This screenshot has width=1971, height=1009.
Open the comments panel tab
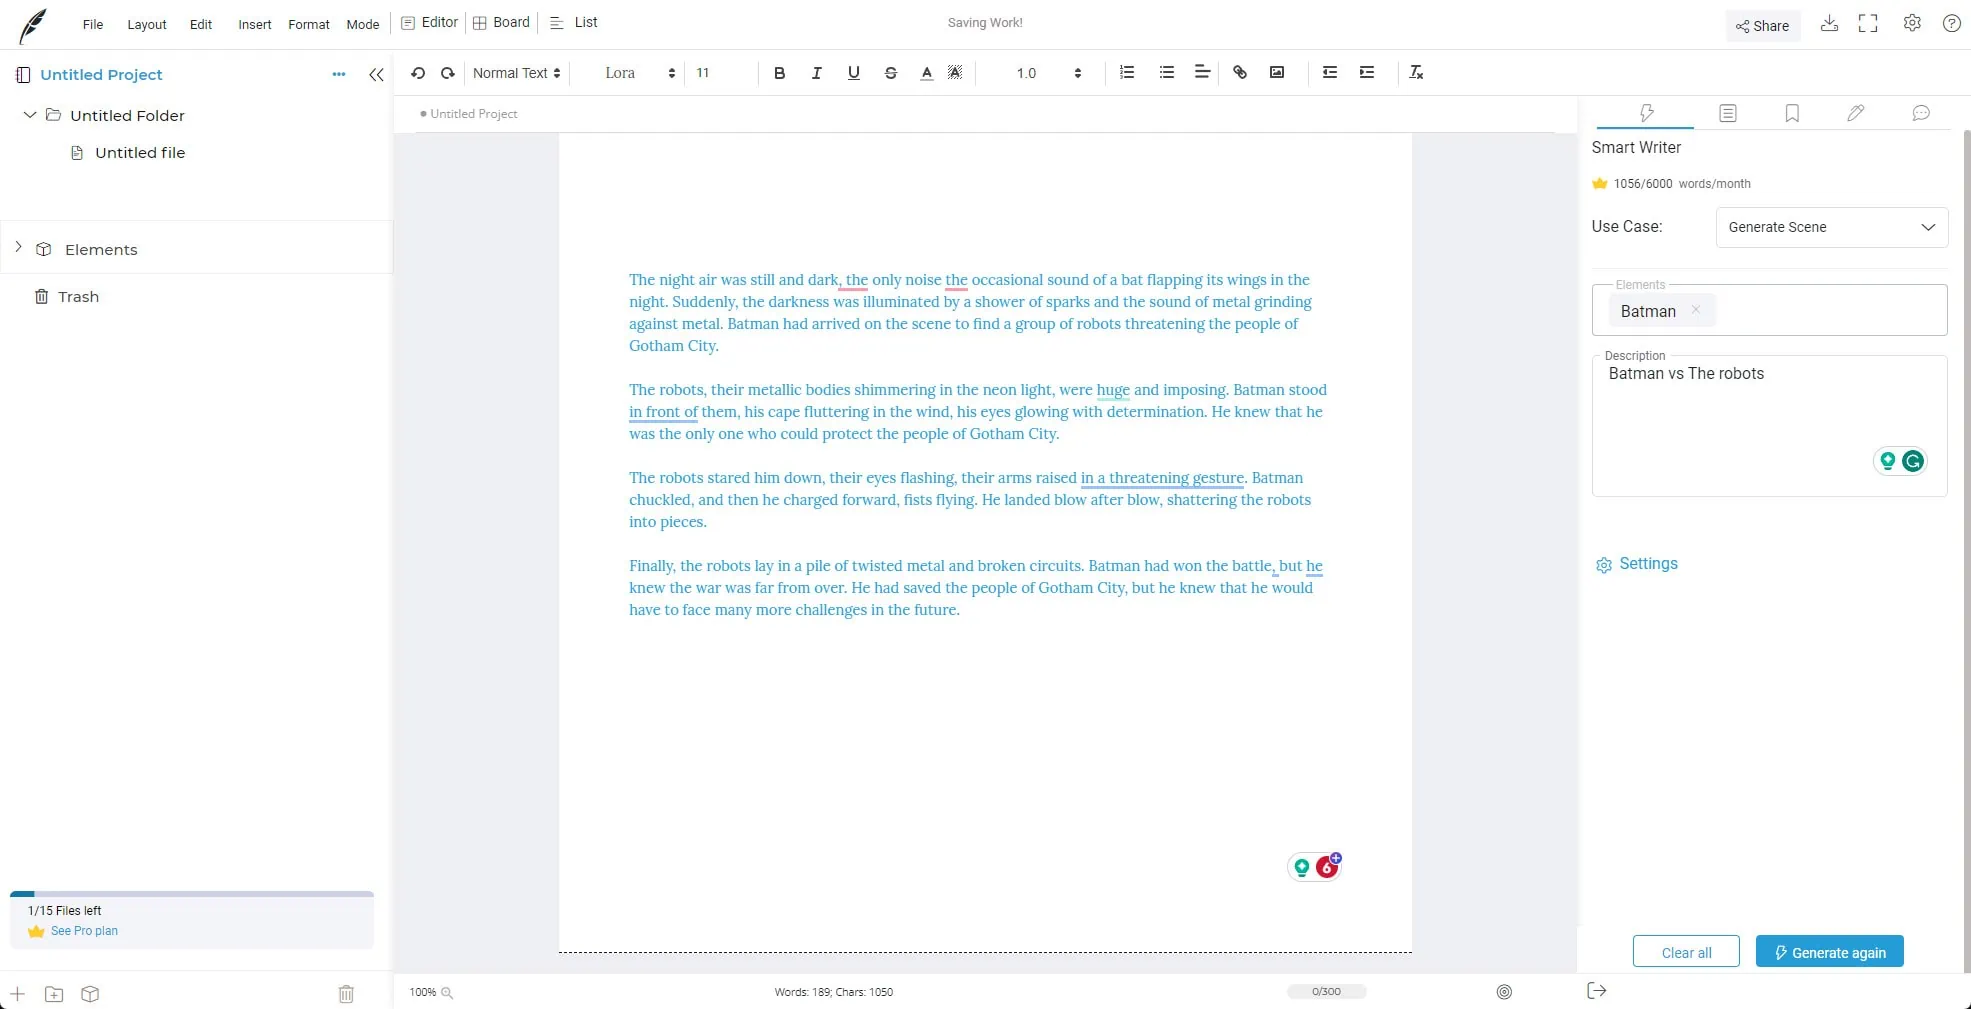[x=1921, y=113]
